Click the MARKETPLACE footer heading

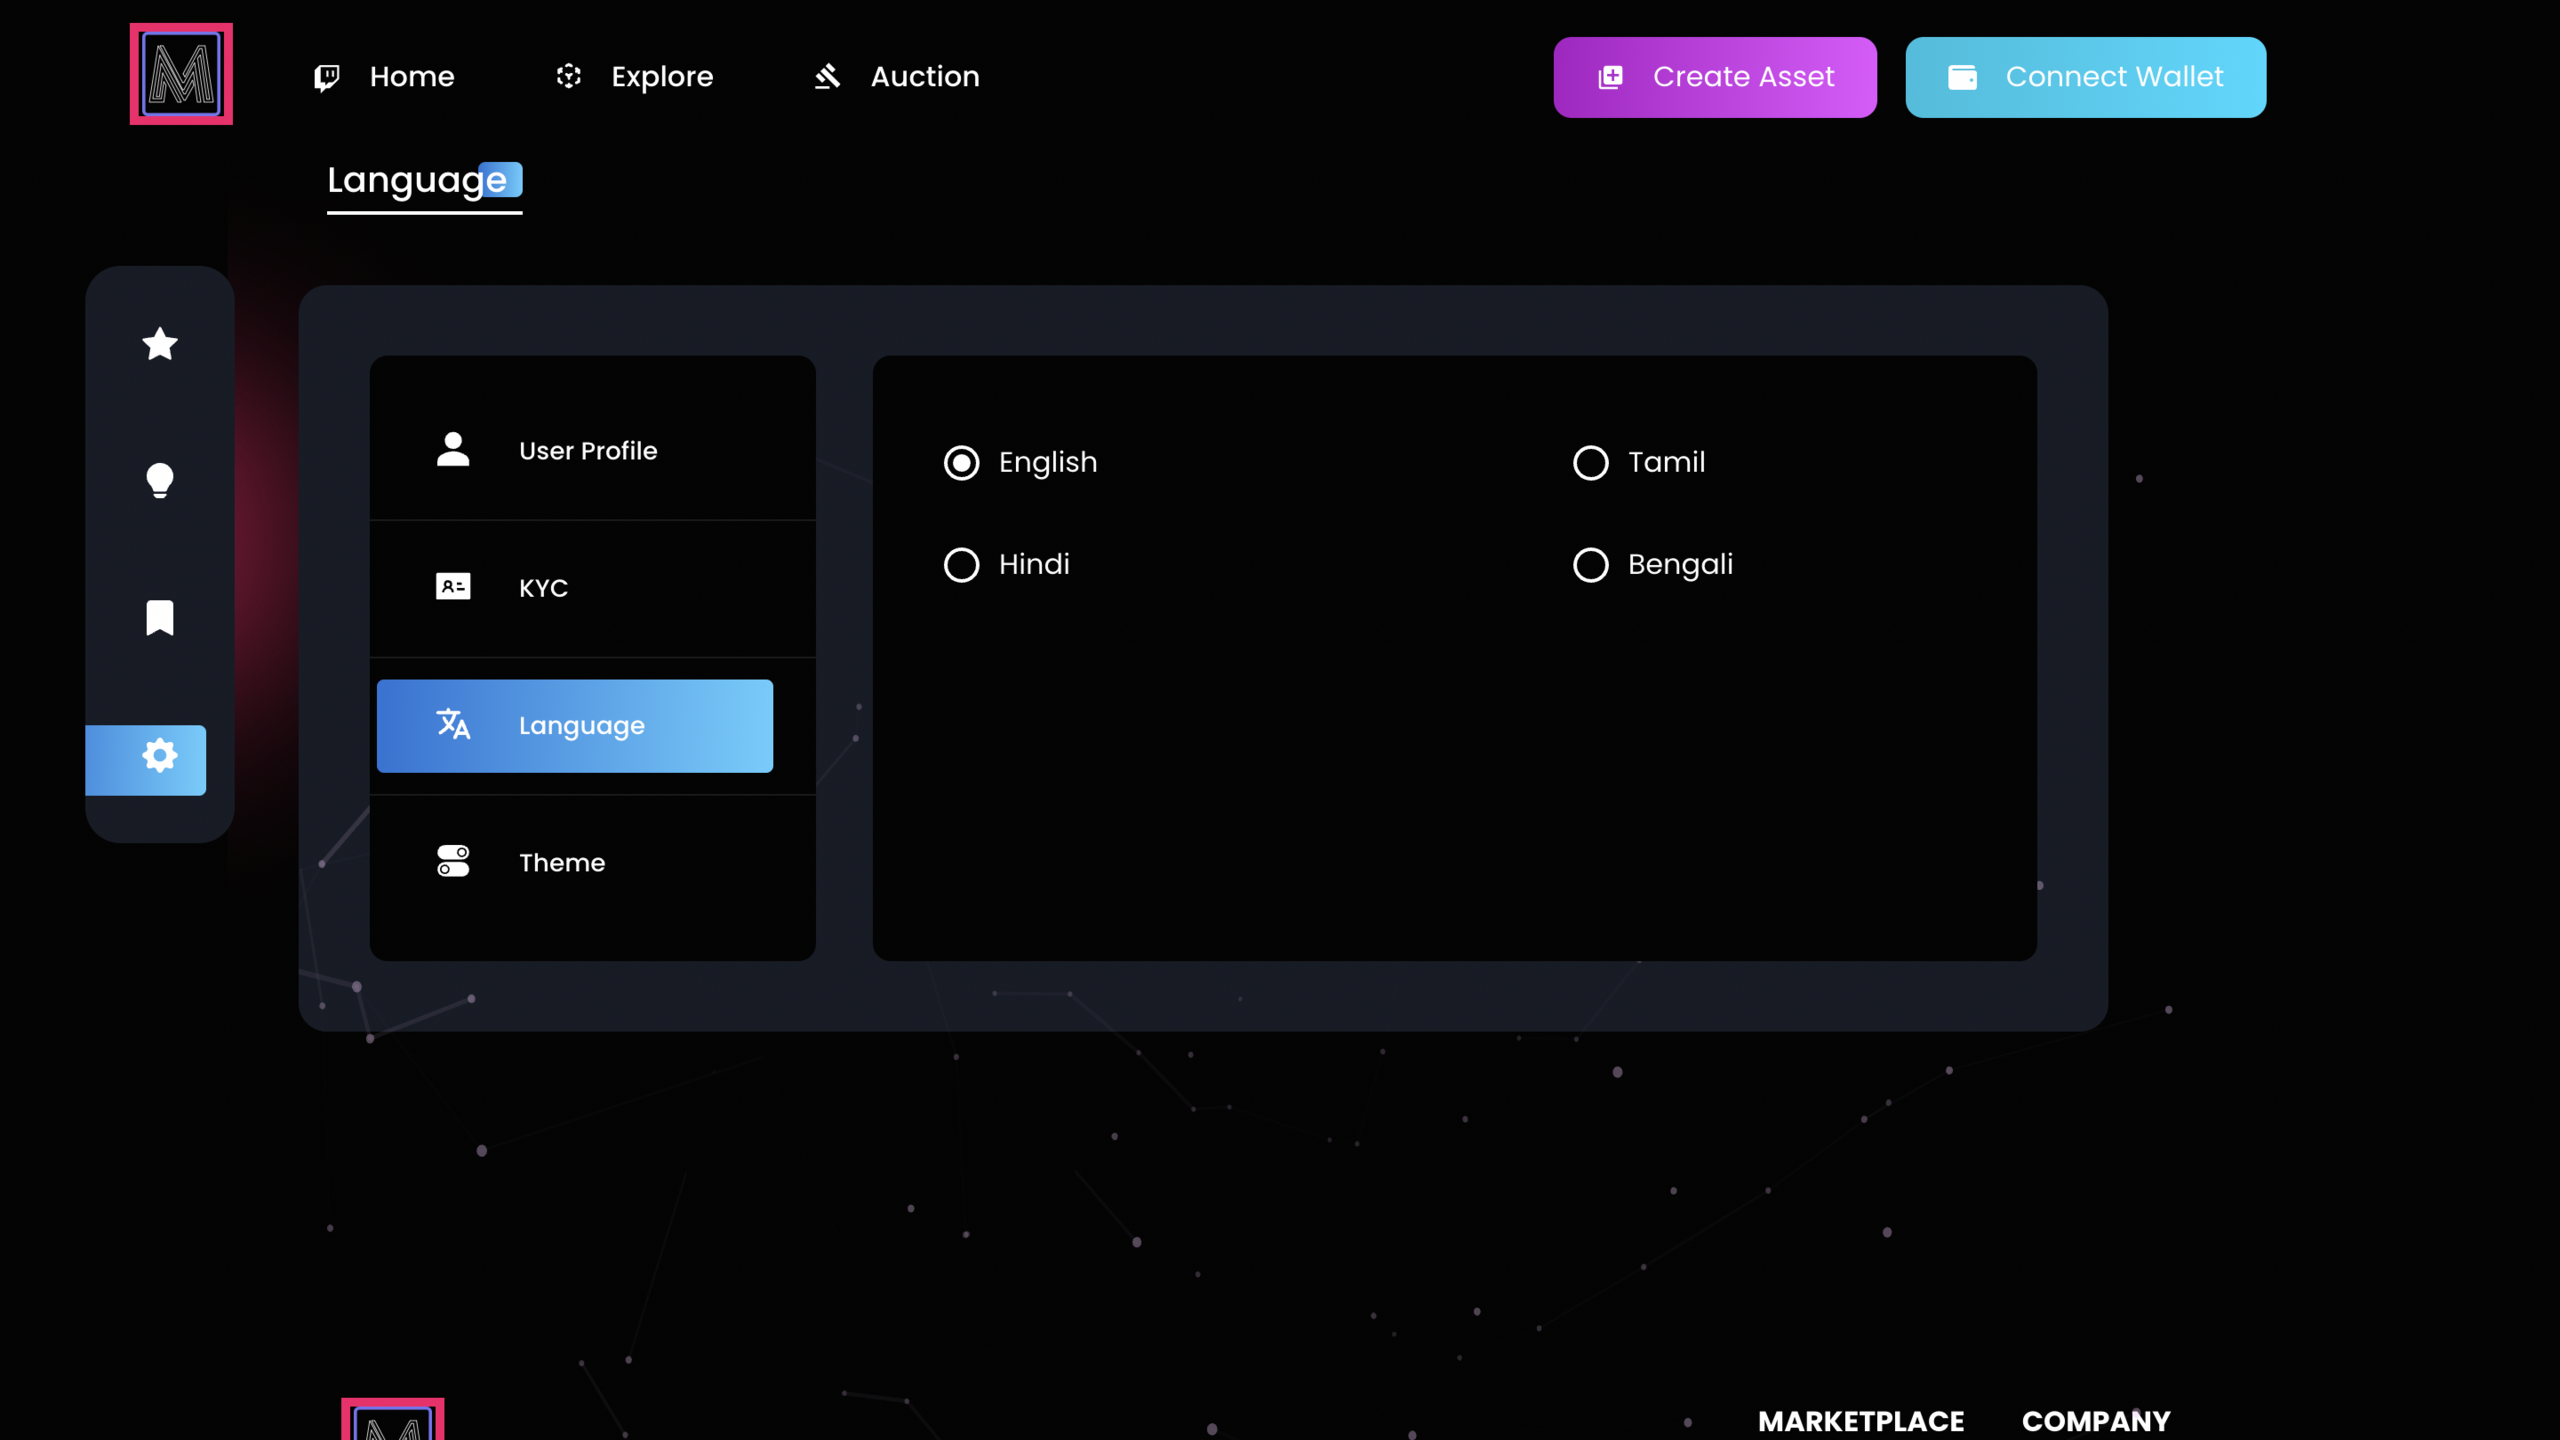tap(1860, 1421)
